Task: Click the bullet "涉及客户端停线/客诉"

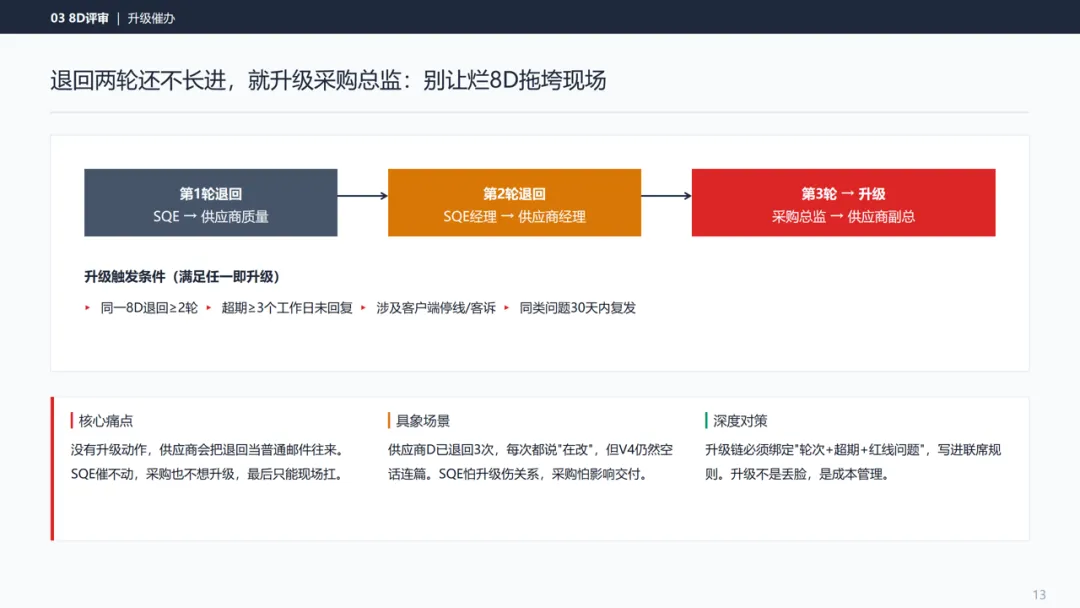Action: (436, 308)
